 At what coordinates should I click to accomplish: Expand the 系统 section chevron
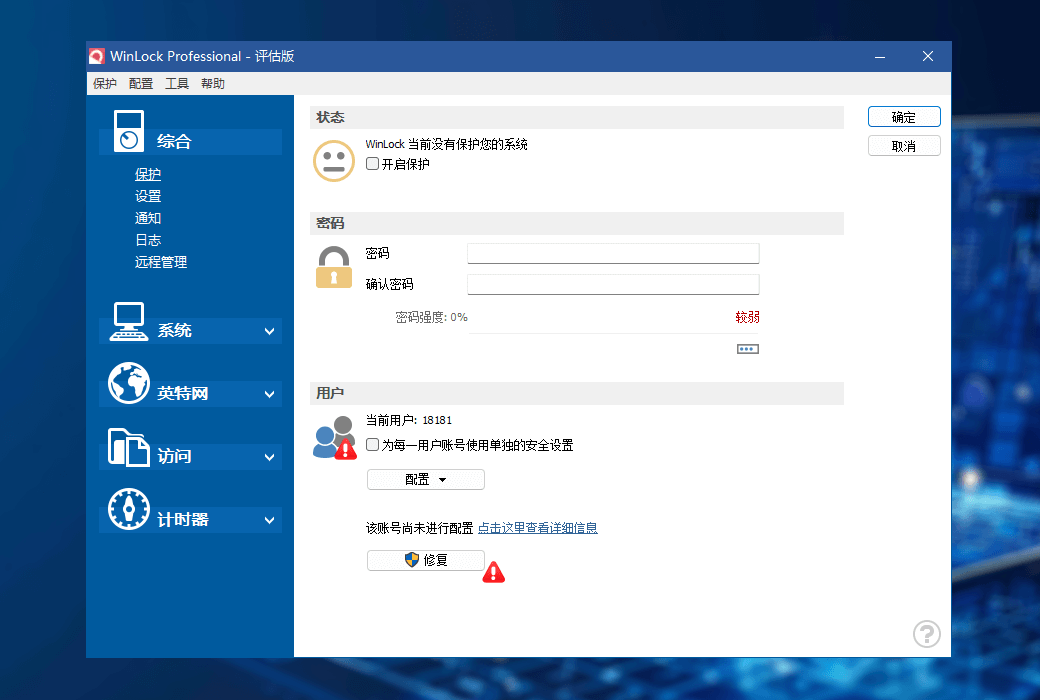point(269,331)
